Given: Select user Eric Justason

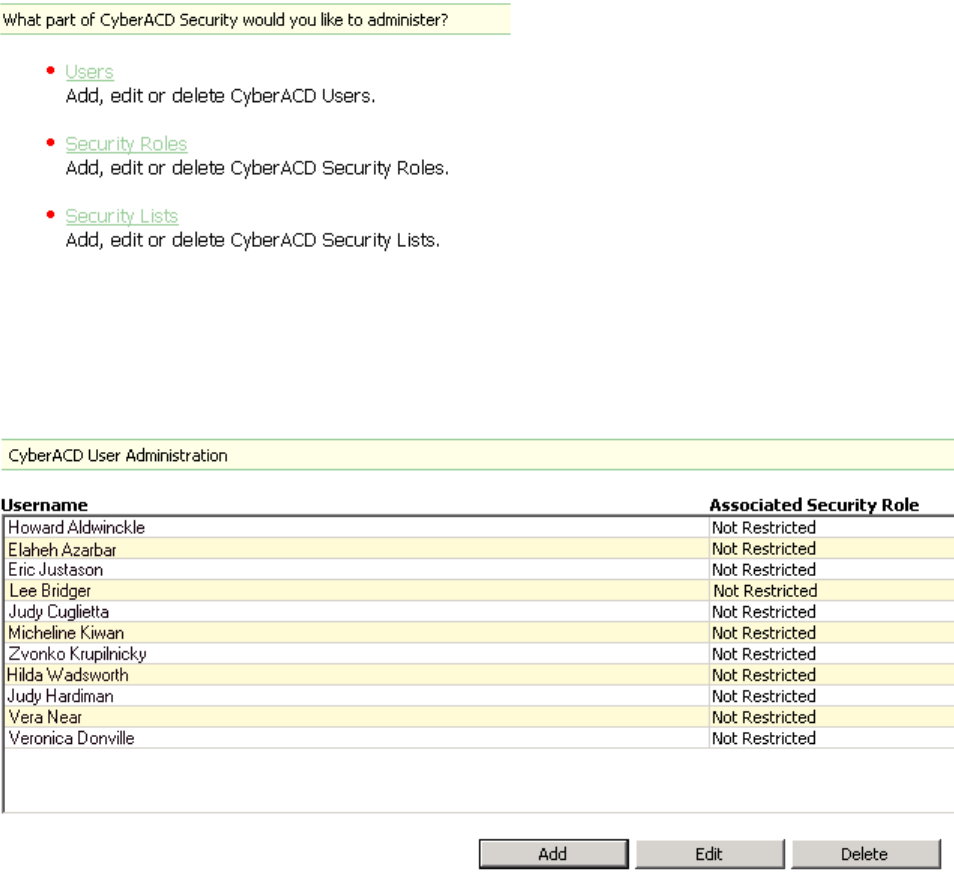Looking at the screenshot, I should pos(55,570).
